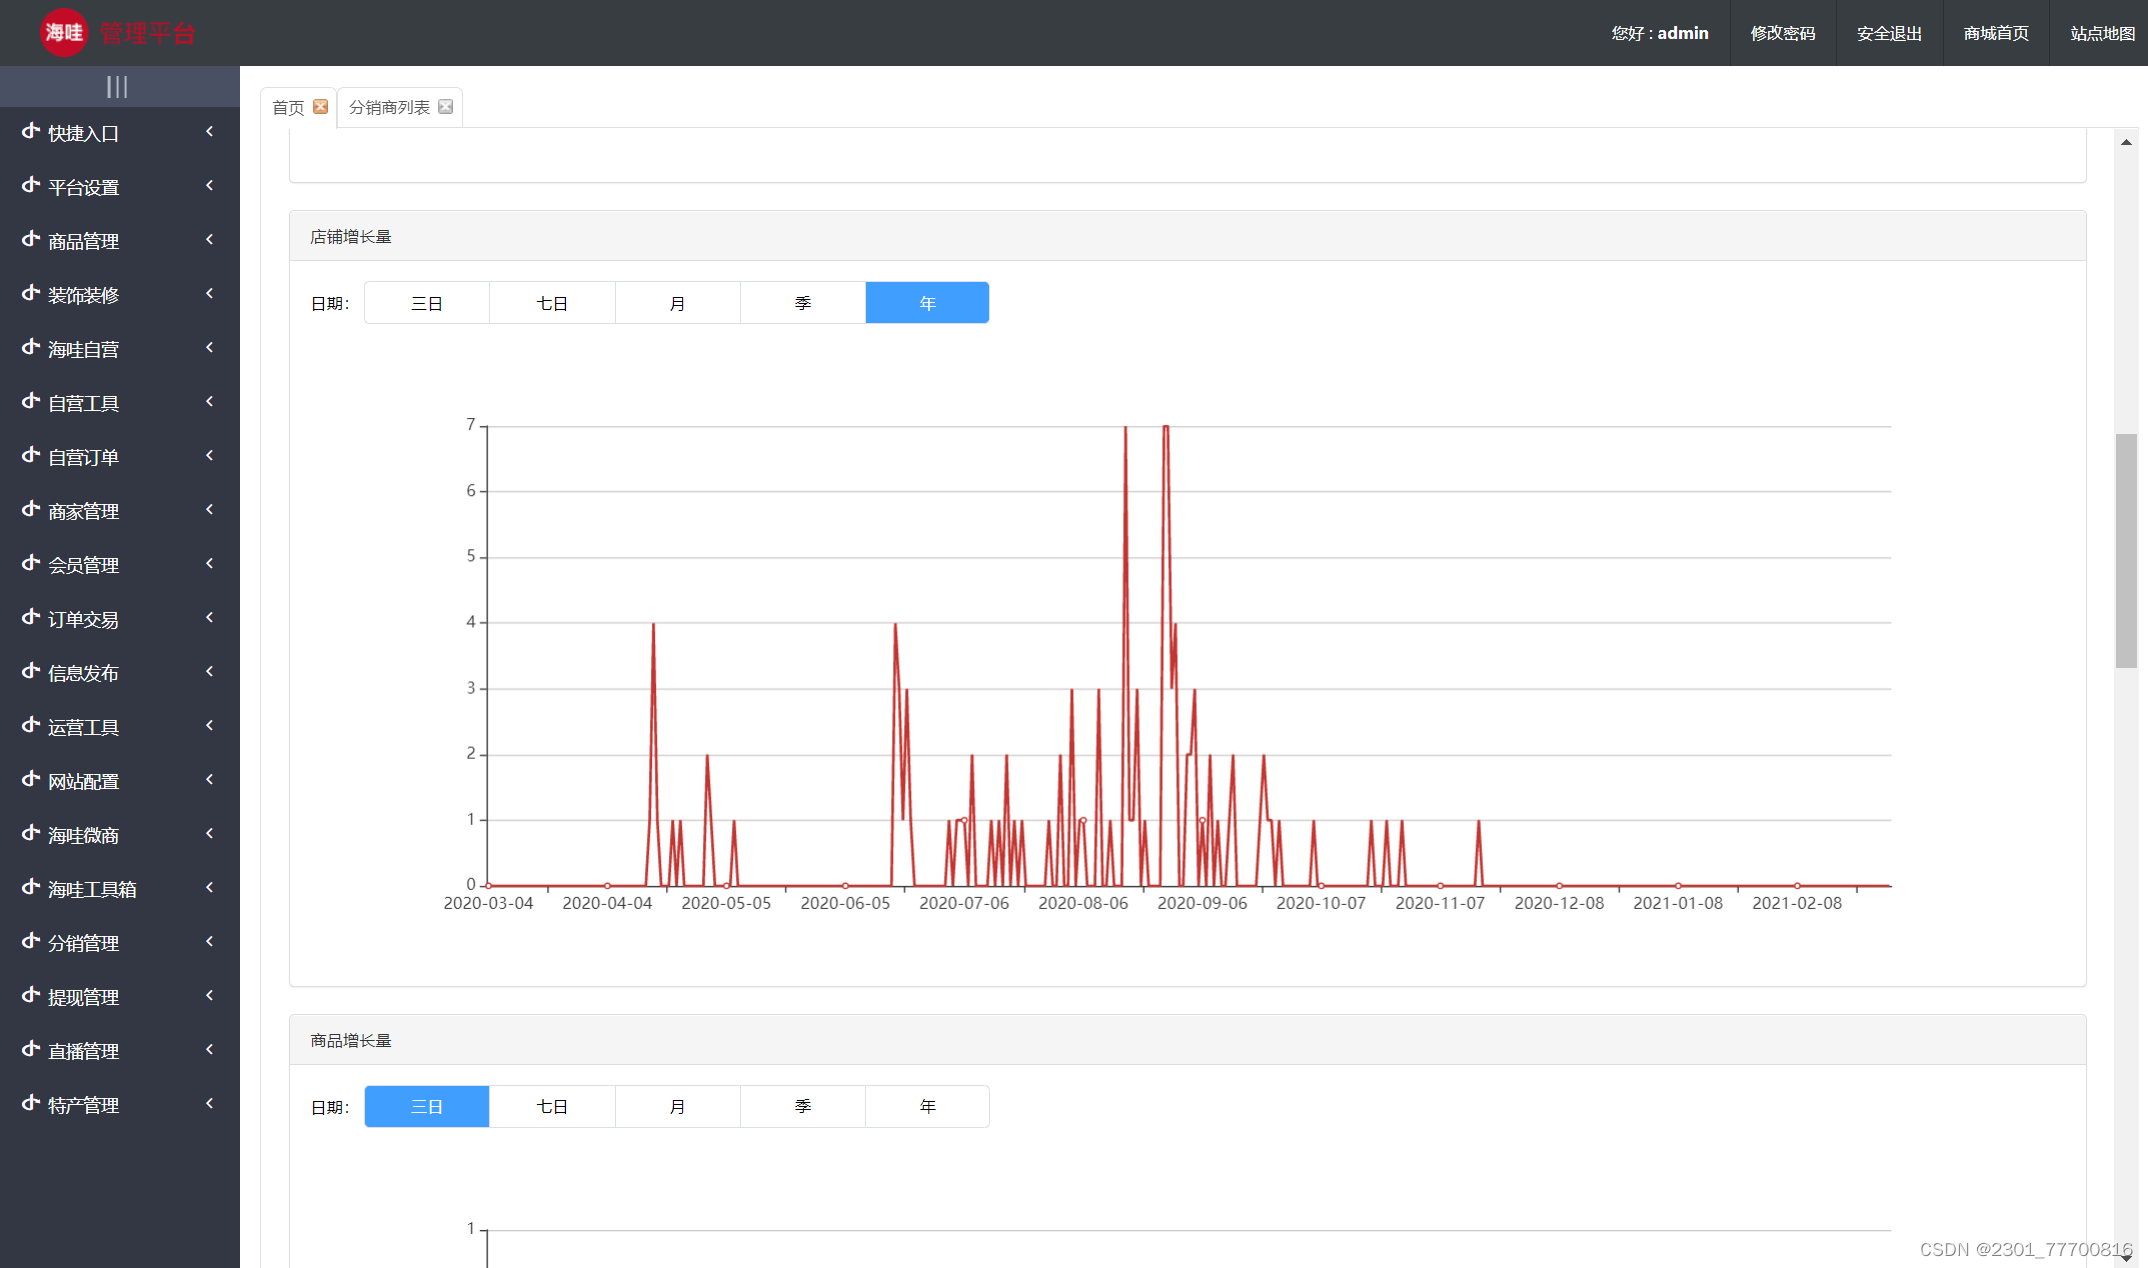
Task: Click the icon beside 平台设置
Action: (31, 185)
